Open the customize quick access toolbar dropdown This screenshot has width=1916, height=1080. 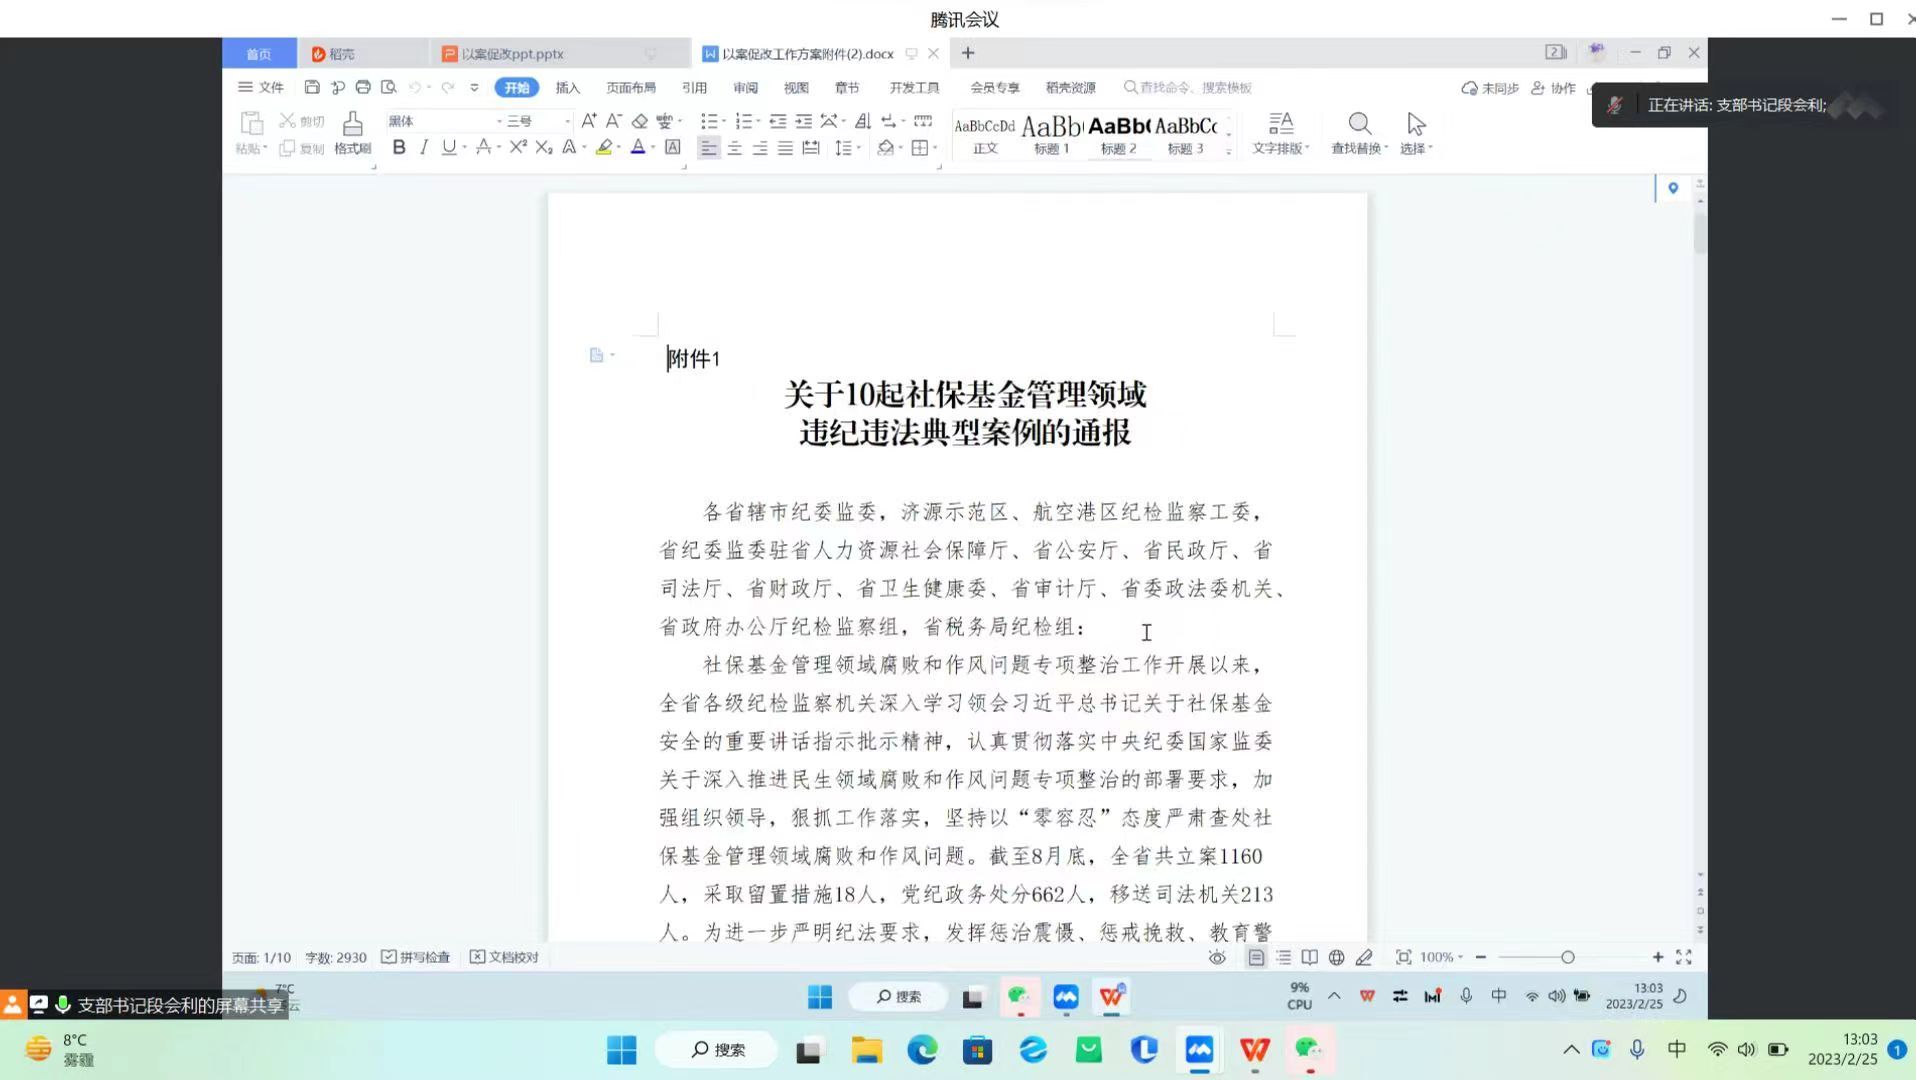(x=475, y=87)
